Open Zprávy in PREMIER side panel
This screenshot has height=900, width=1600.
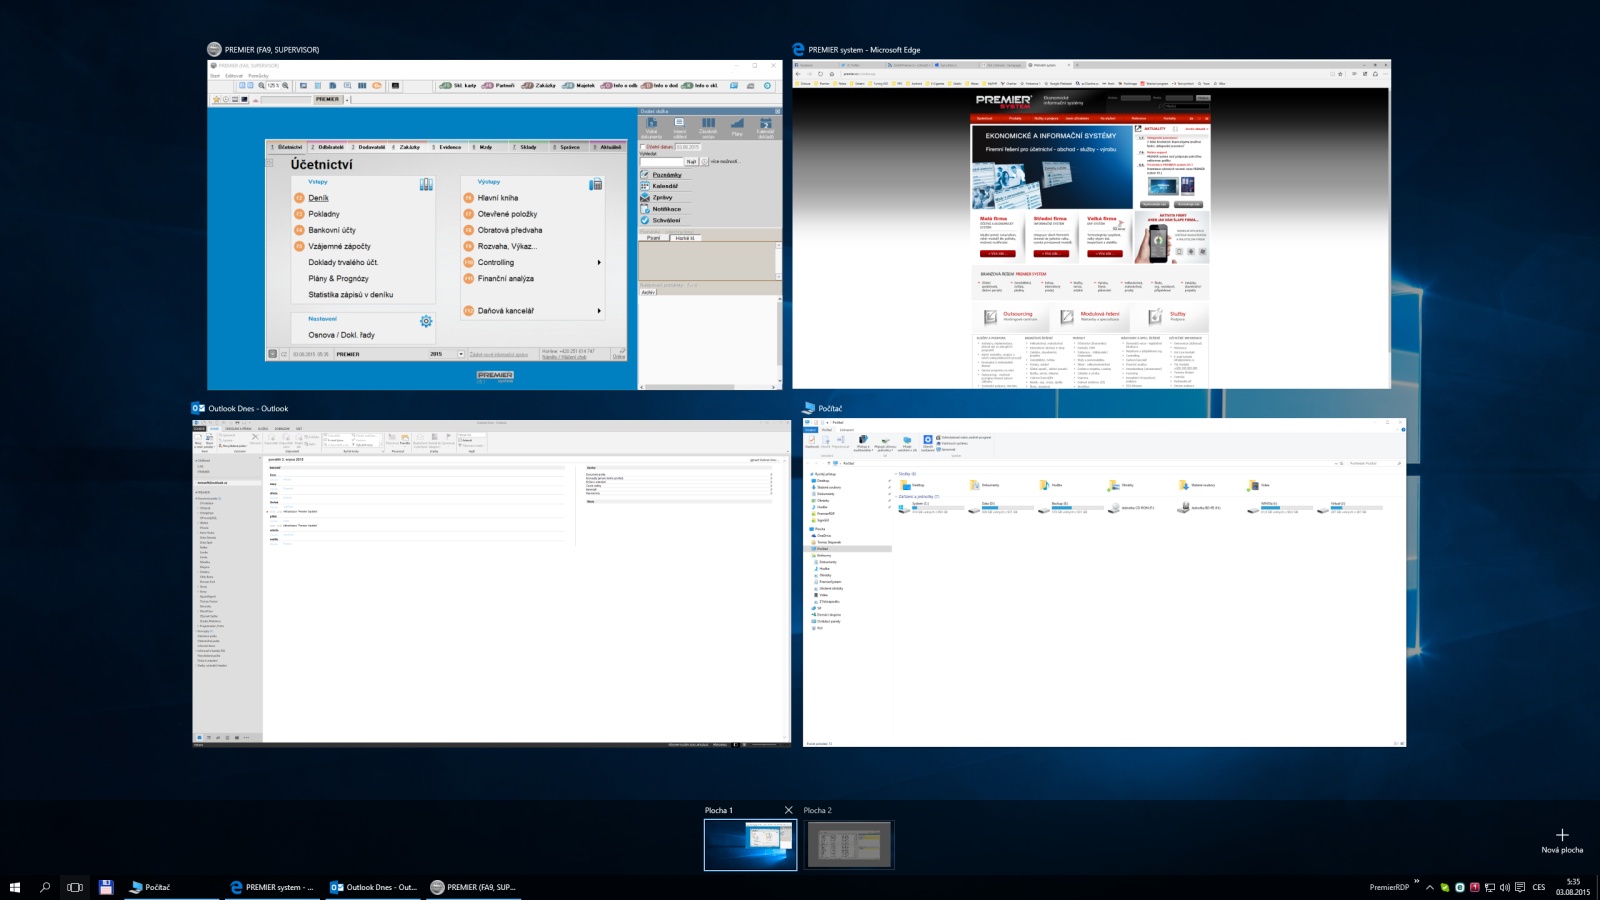(x=662, y=198)
